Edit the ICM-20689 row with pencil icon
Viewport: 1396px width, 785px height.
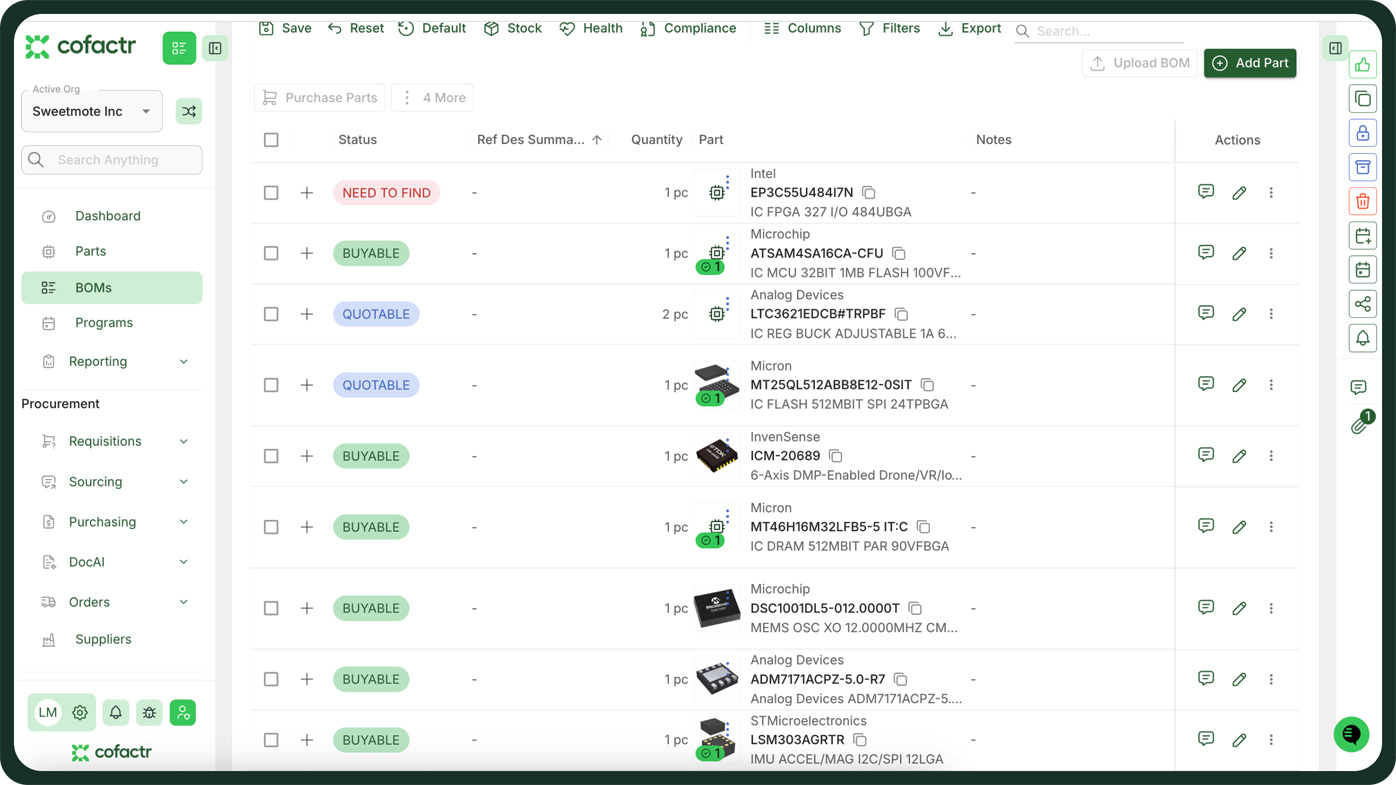pos(1239,456)
